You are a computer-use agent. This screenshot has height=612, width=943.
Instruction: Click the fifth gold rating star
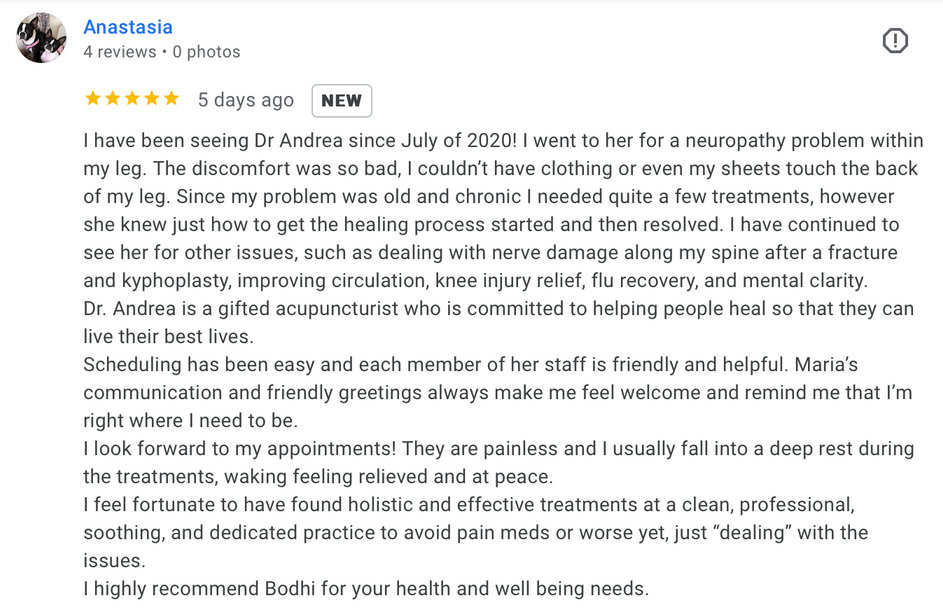point(171,98)
